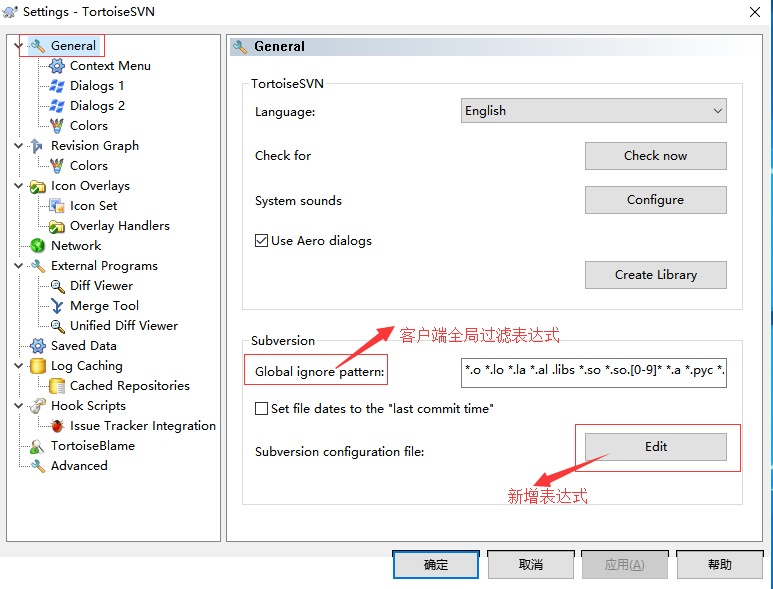773x589 pixels.
Task: Click the Revision Graph icon
Action: coord(37,146)
